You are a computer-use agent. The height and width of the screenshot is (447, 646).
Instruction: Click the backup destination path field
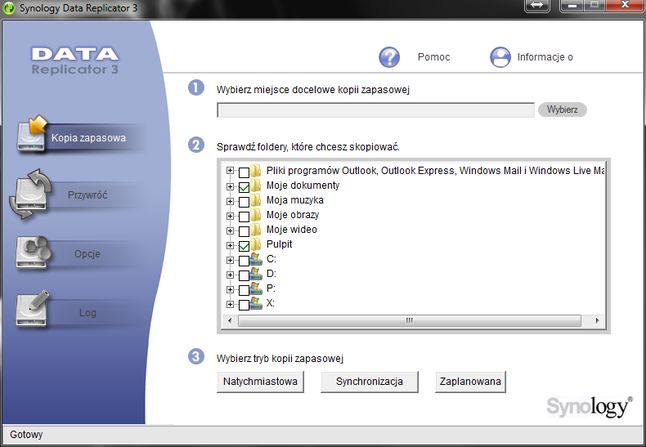coord(376,110)
